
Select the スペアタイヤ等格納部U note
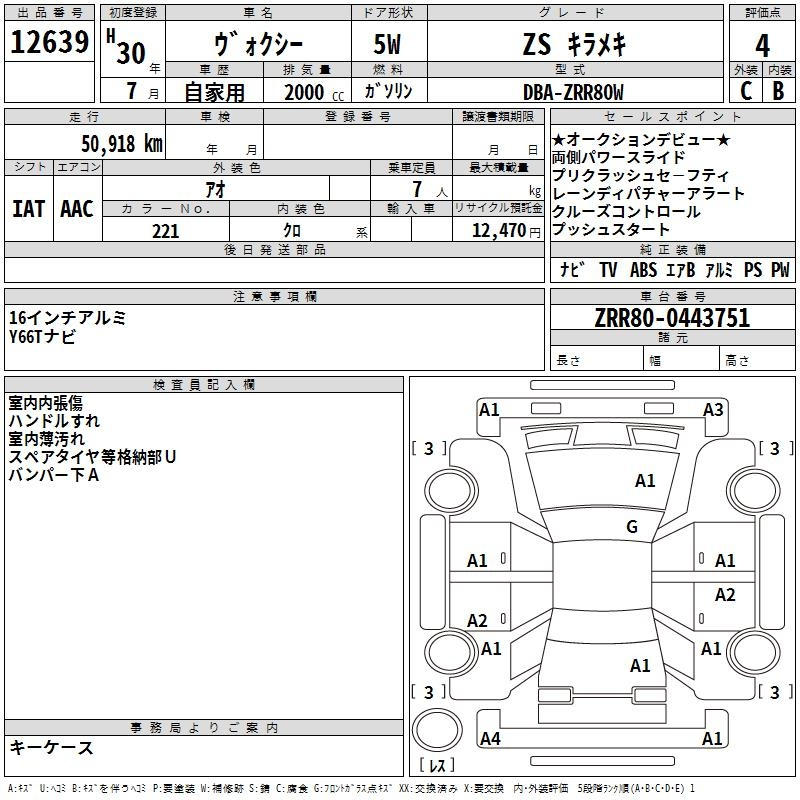click(x=92, y=457)
